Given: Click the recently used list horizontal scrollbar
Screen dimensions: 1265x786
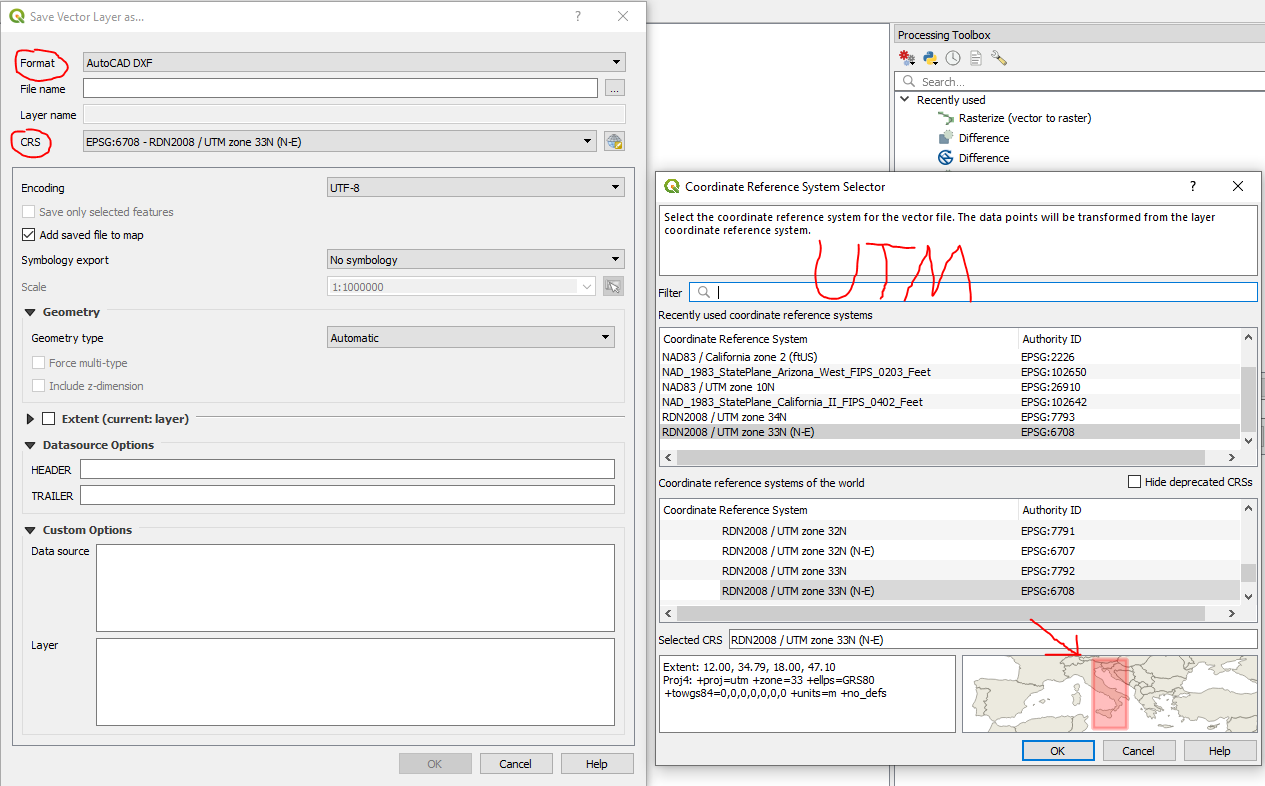Looking at the screenshot, I should pos(949,457).
